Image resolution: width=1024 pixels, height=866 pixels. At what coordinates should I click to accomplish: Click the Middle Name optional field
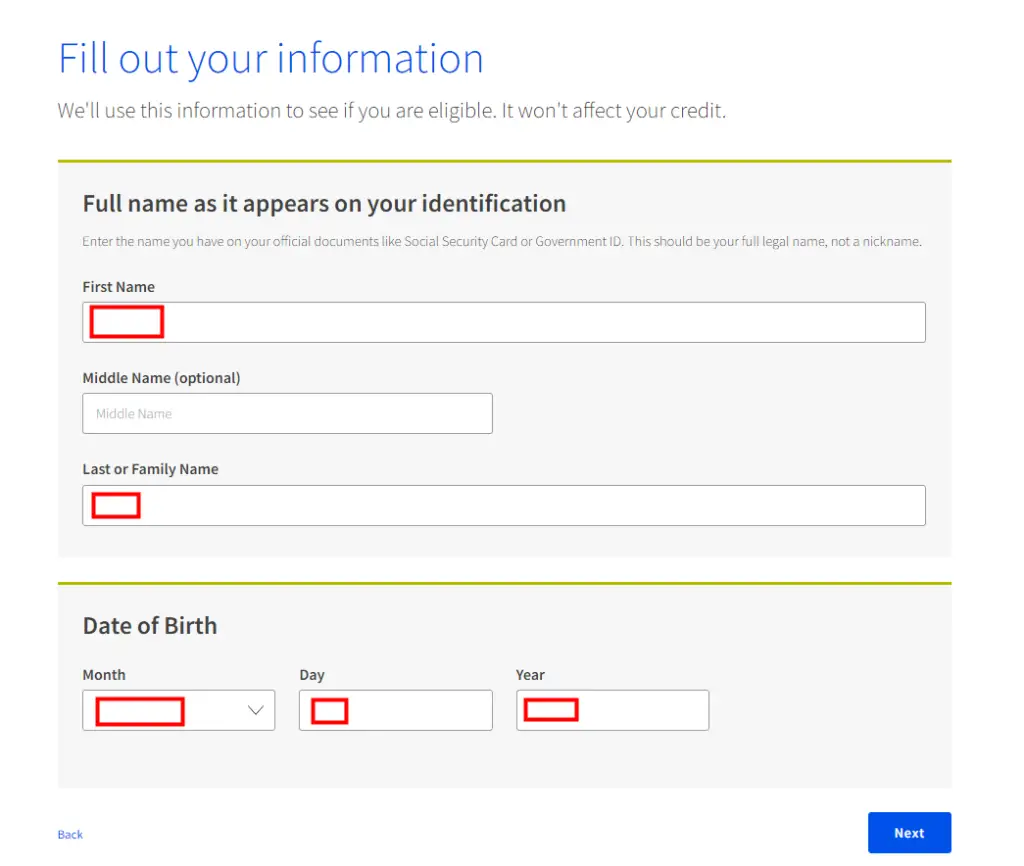(287, 413)
